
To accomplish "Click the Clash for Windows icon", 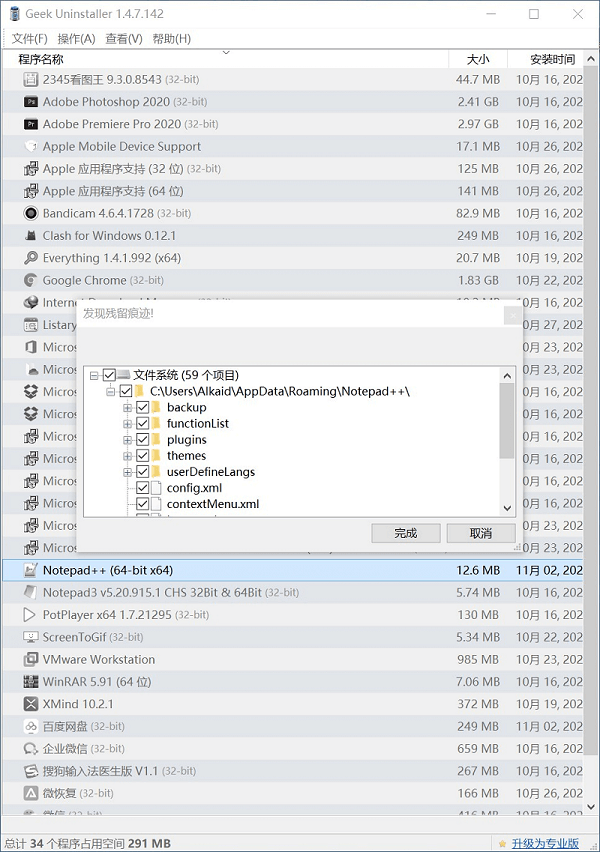I will pos(32,236).
